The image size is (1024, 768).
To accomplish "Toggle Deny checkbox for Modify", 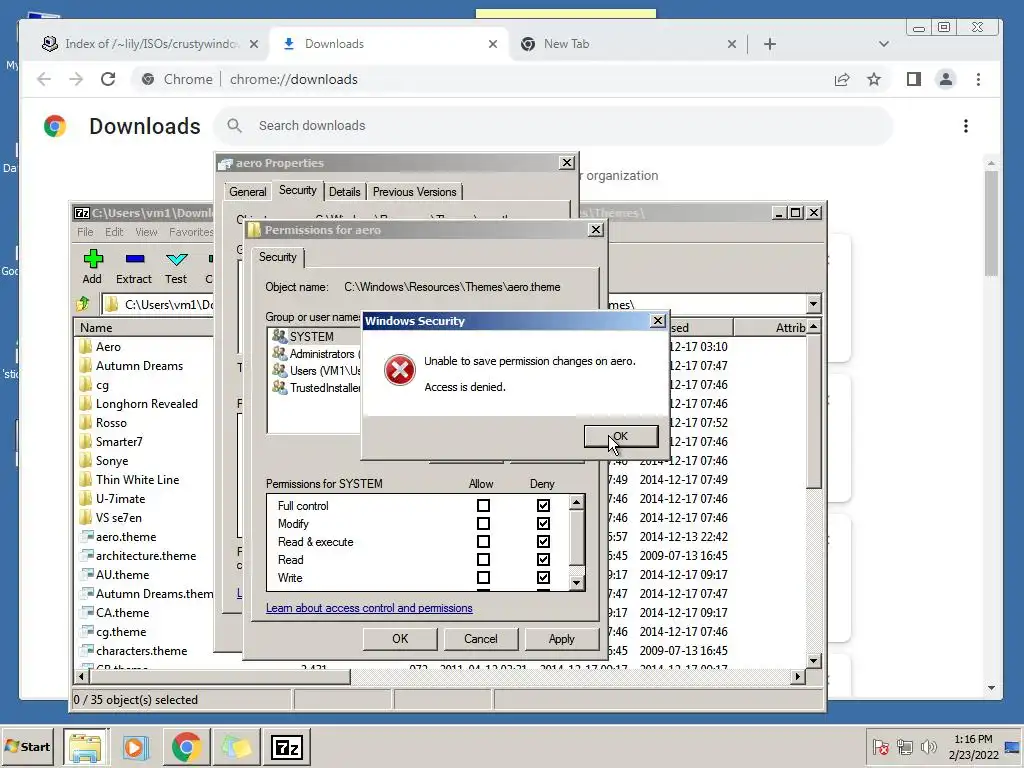I will click(543, 524).
